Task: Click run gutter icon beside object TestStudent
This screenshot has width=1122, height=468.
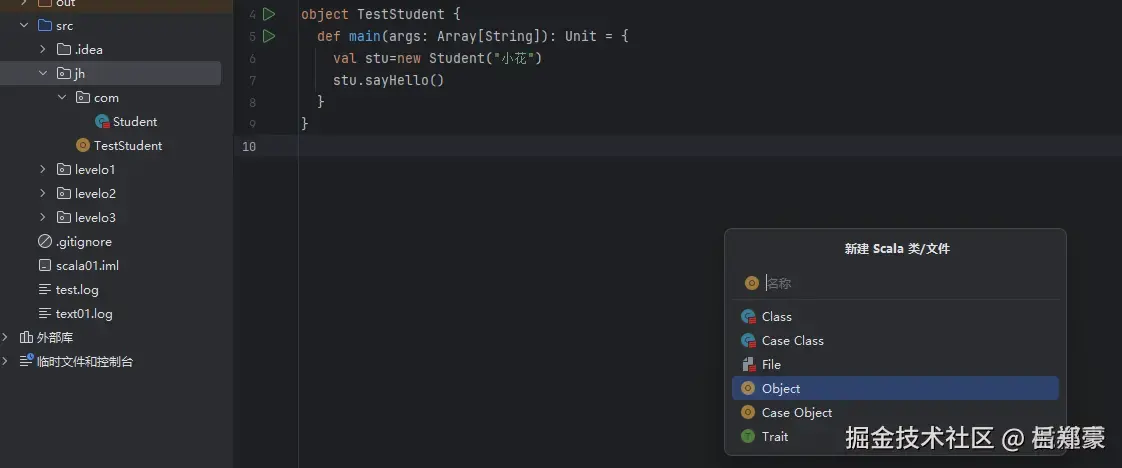Action: click(269, 14)
